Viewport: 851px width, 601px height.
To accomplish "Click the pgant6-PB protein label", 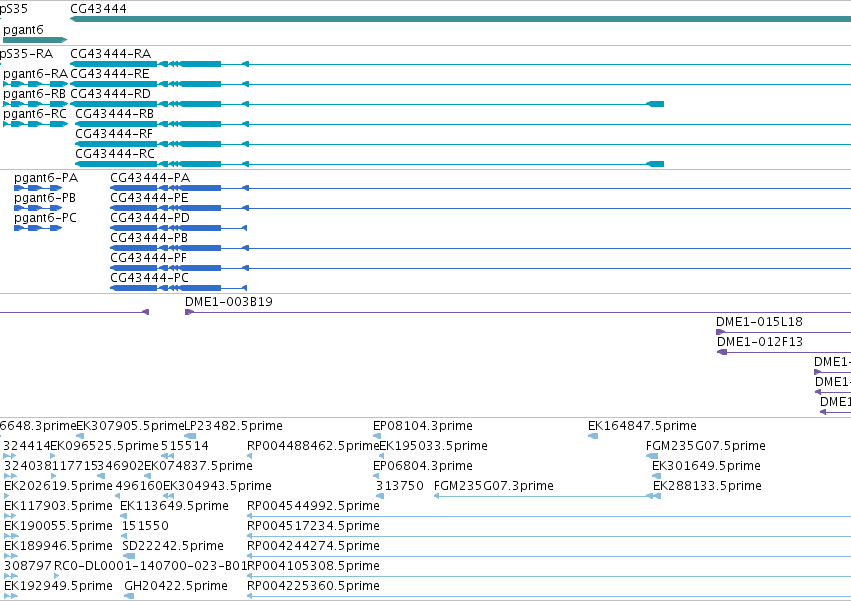I will point(45,198).
